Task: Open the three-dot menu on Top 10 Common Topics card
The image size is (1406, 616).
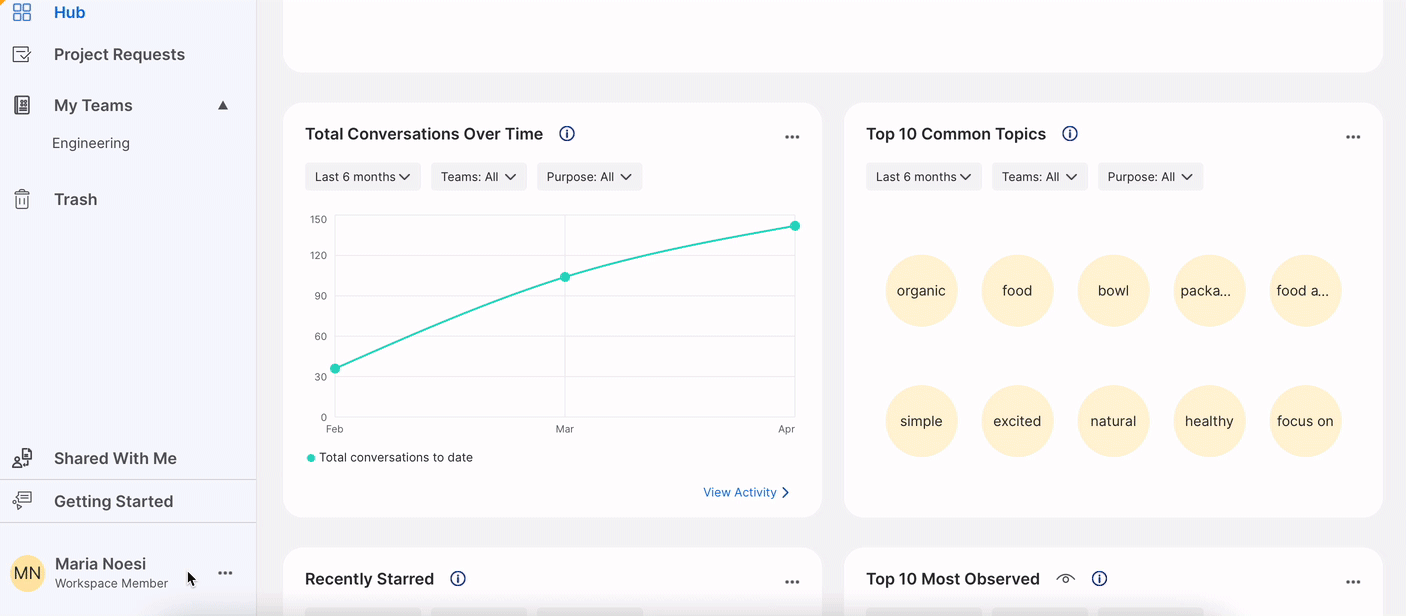Action: tap(1353, 137)
